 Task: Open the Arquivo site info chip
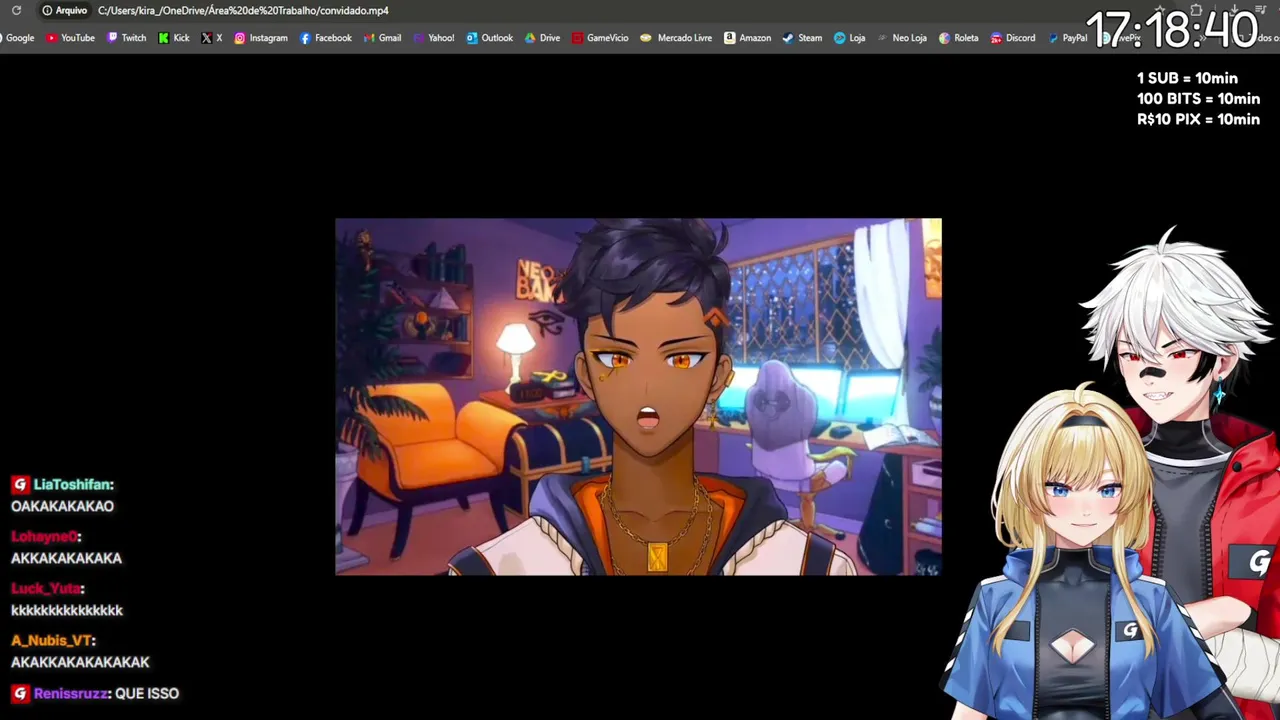(x=64, y=10)
